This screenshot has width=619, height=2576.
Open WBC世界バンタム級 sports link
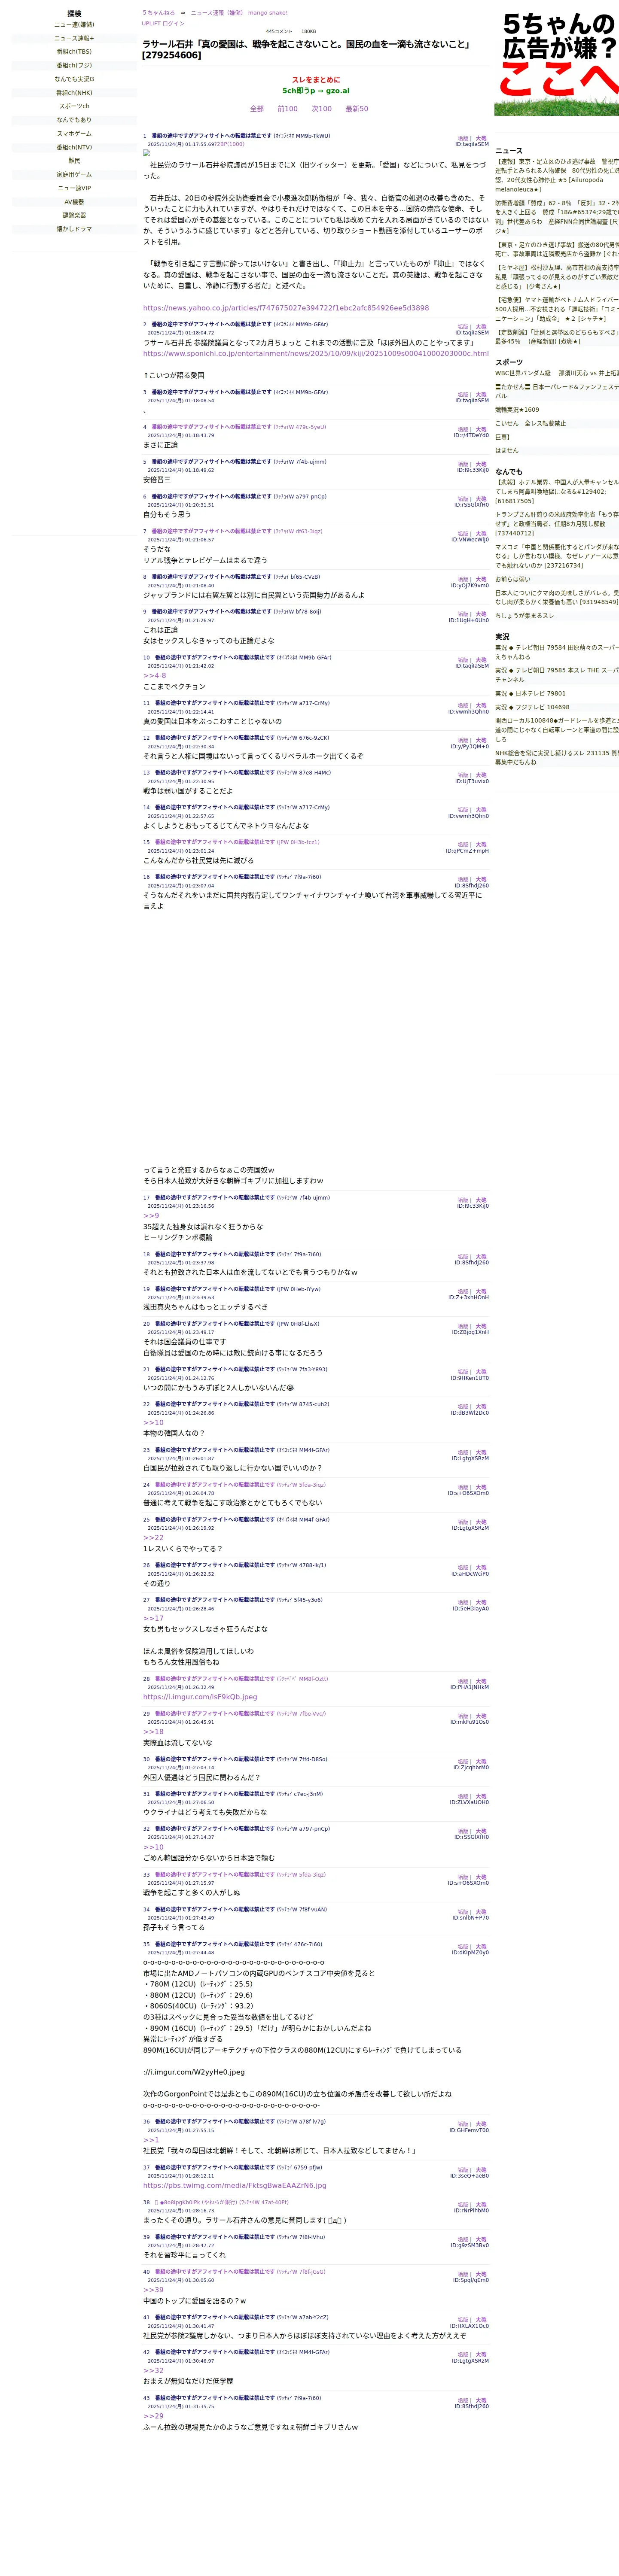click(x=557, y=373)
